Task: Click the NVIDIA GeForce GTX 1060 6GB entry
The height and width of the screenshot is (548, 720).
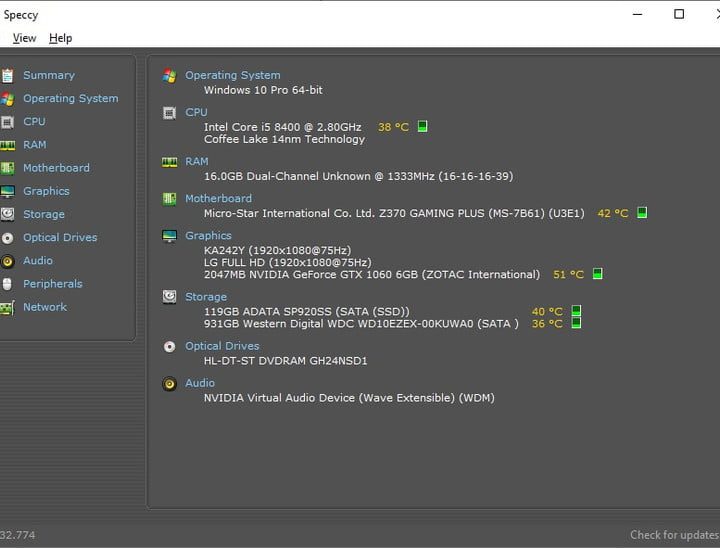Action: [x=372, y=275]
